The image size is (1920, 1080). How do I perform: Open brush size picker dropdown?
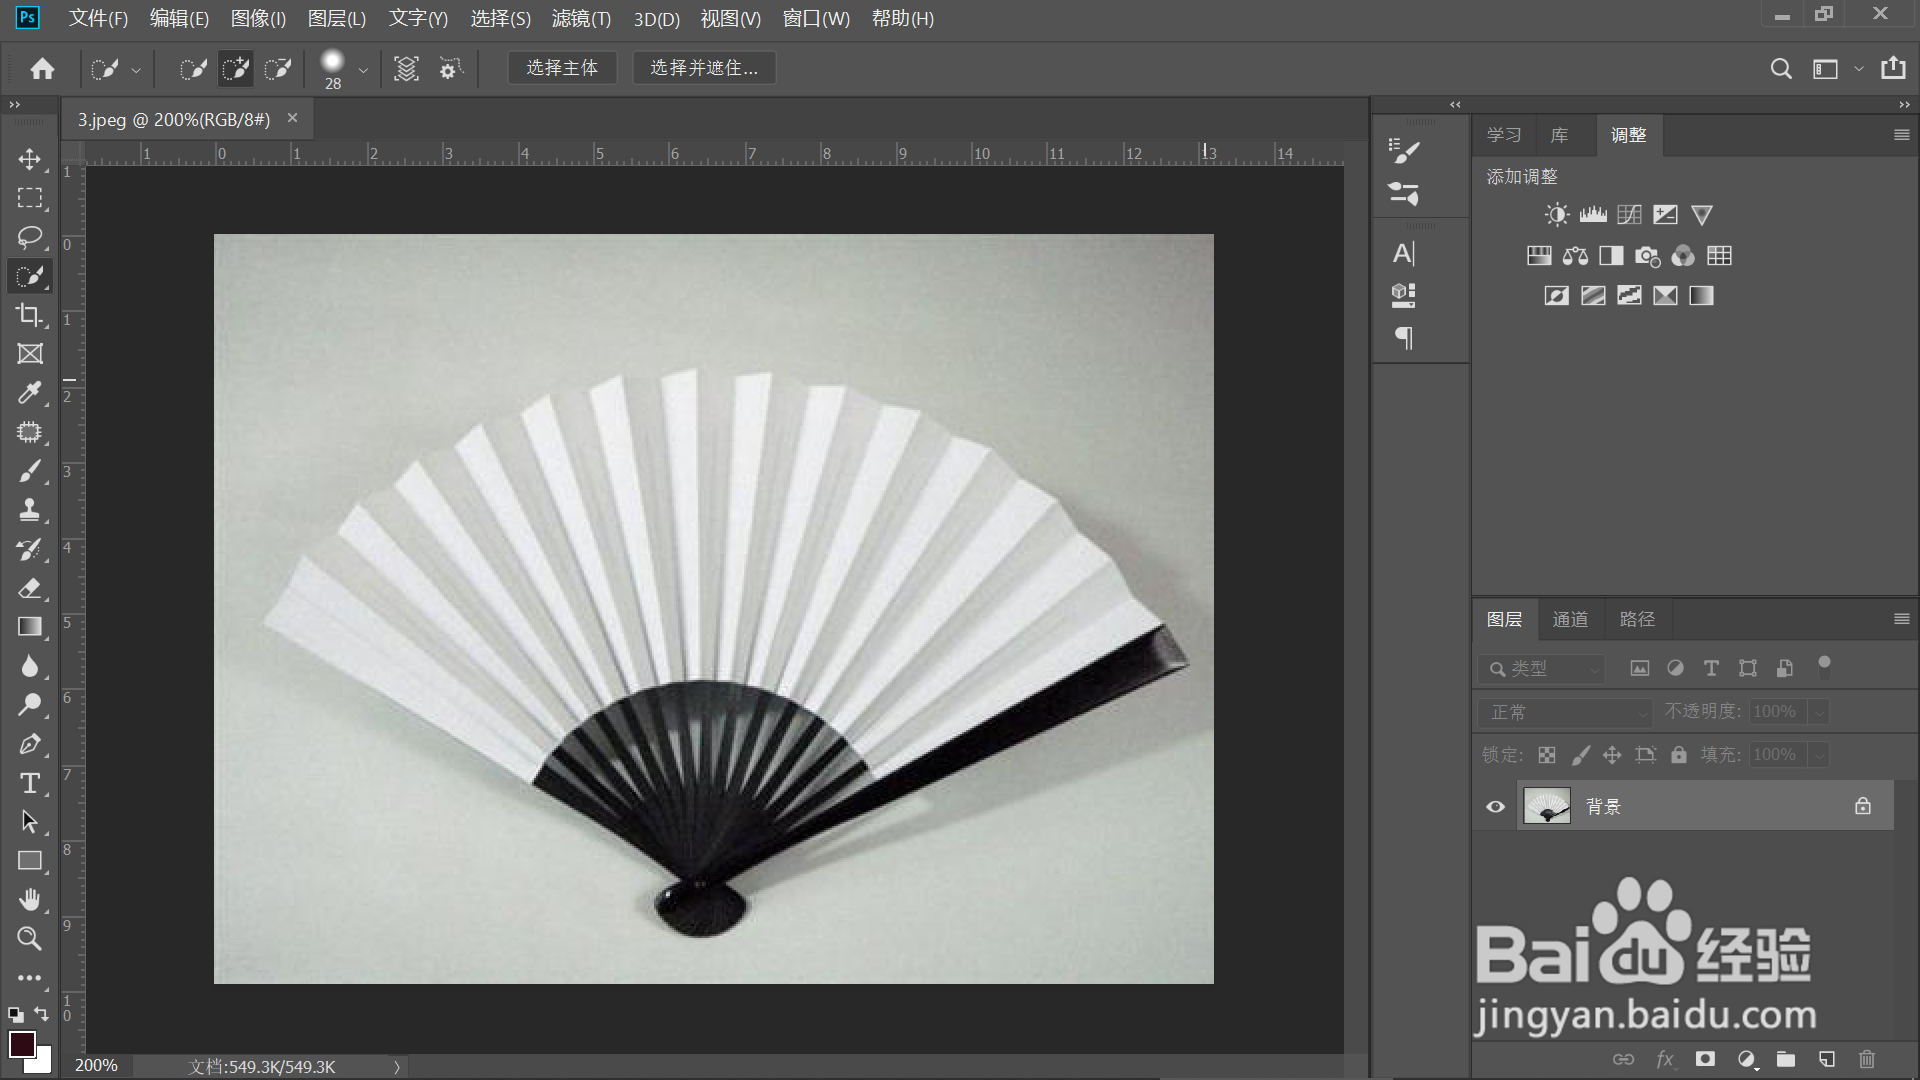(363, 70)
